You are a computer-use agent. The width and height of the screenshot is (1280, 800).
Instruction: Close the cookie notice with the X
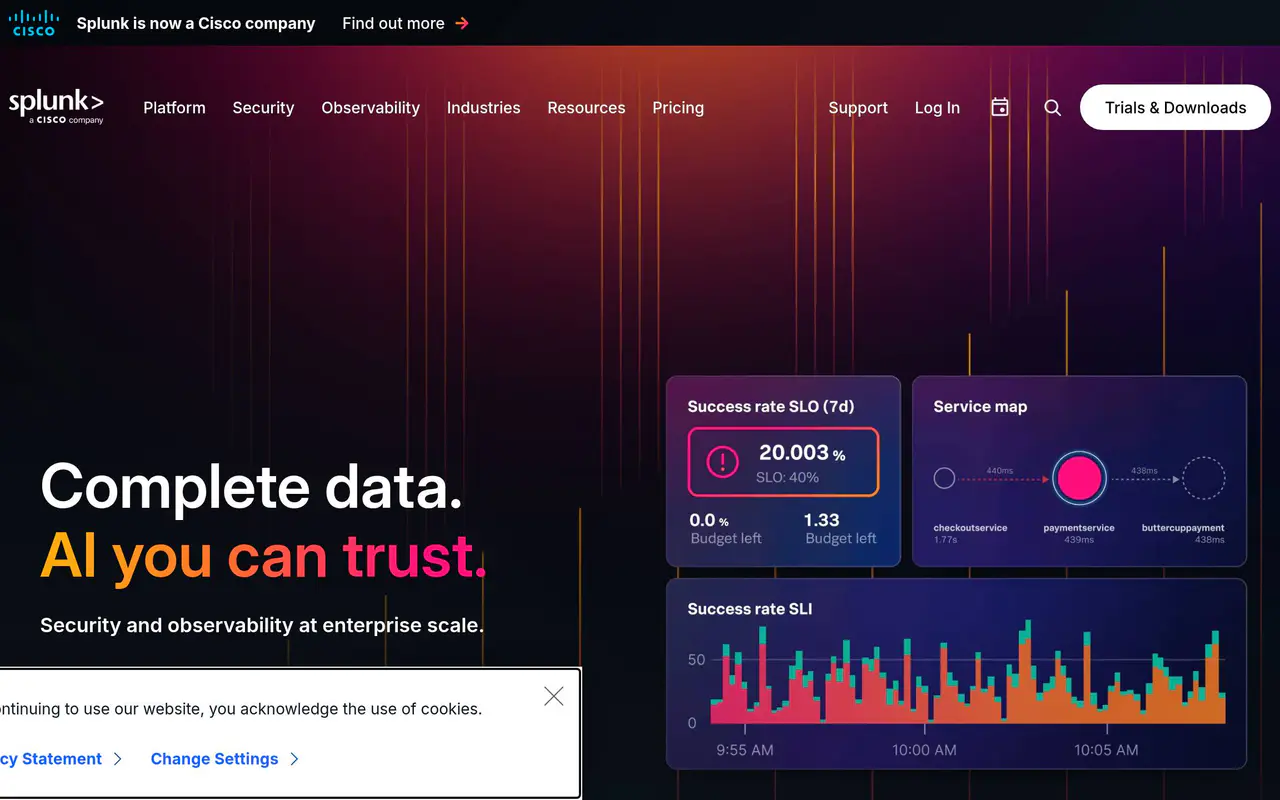[554, 696]
